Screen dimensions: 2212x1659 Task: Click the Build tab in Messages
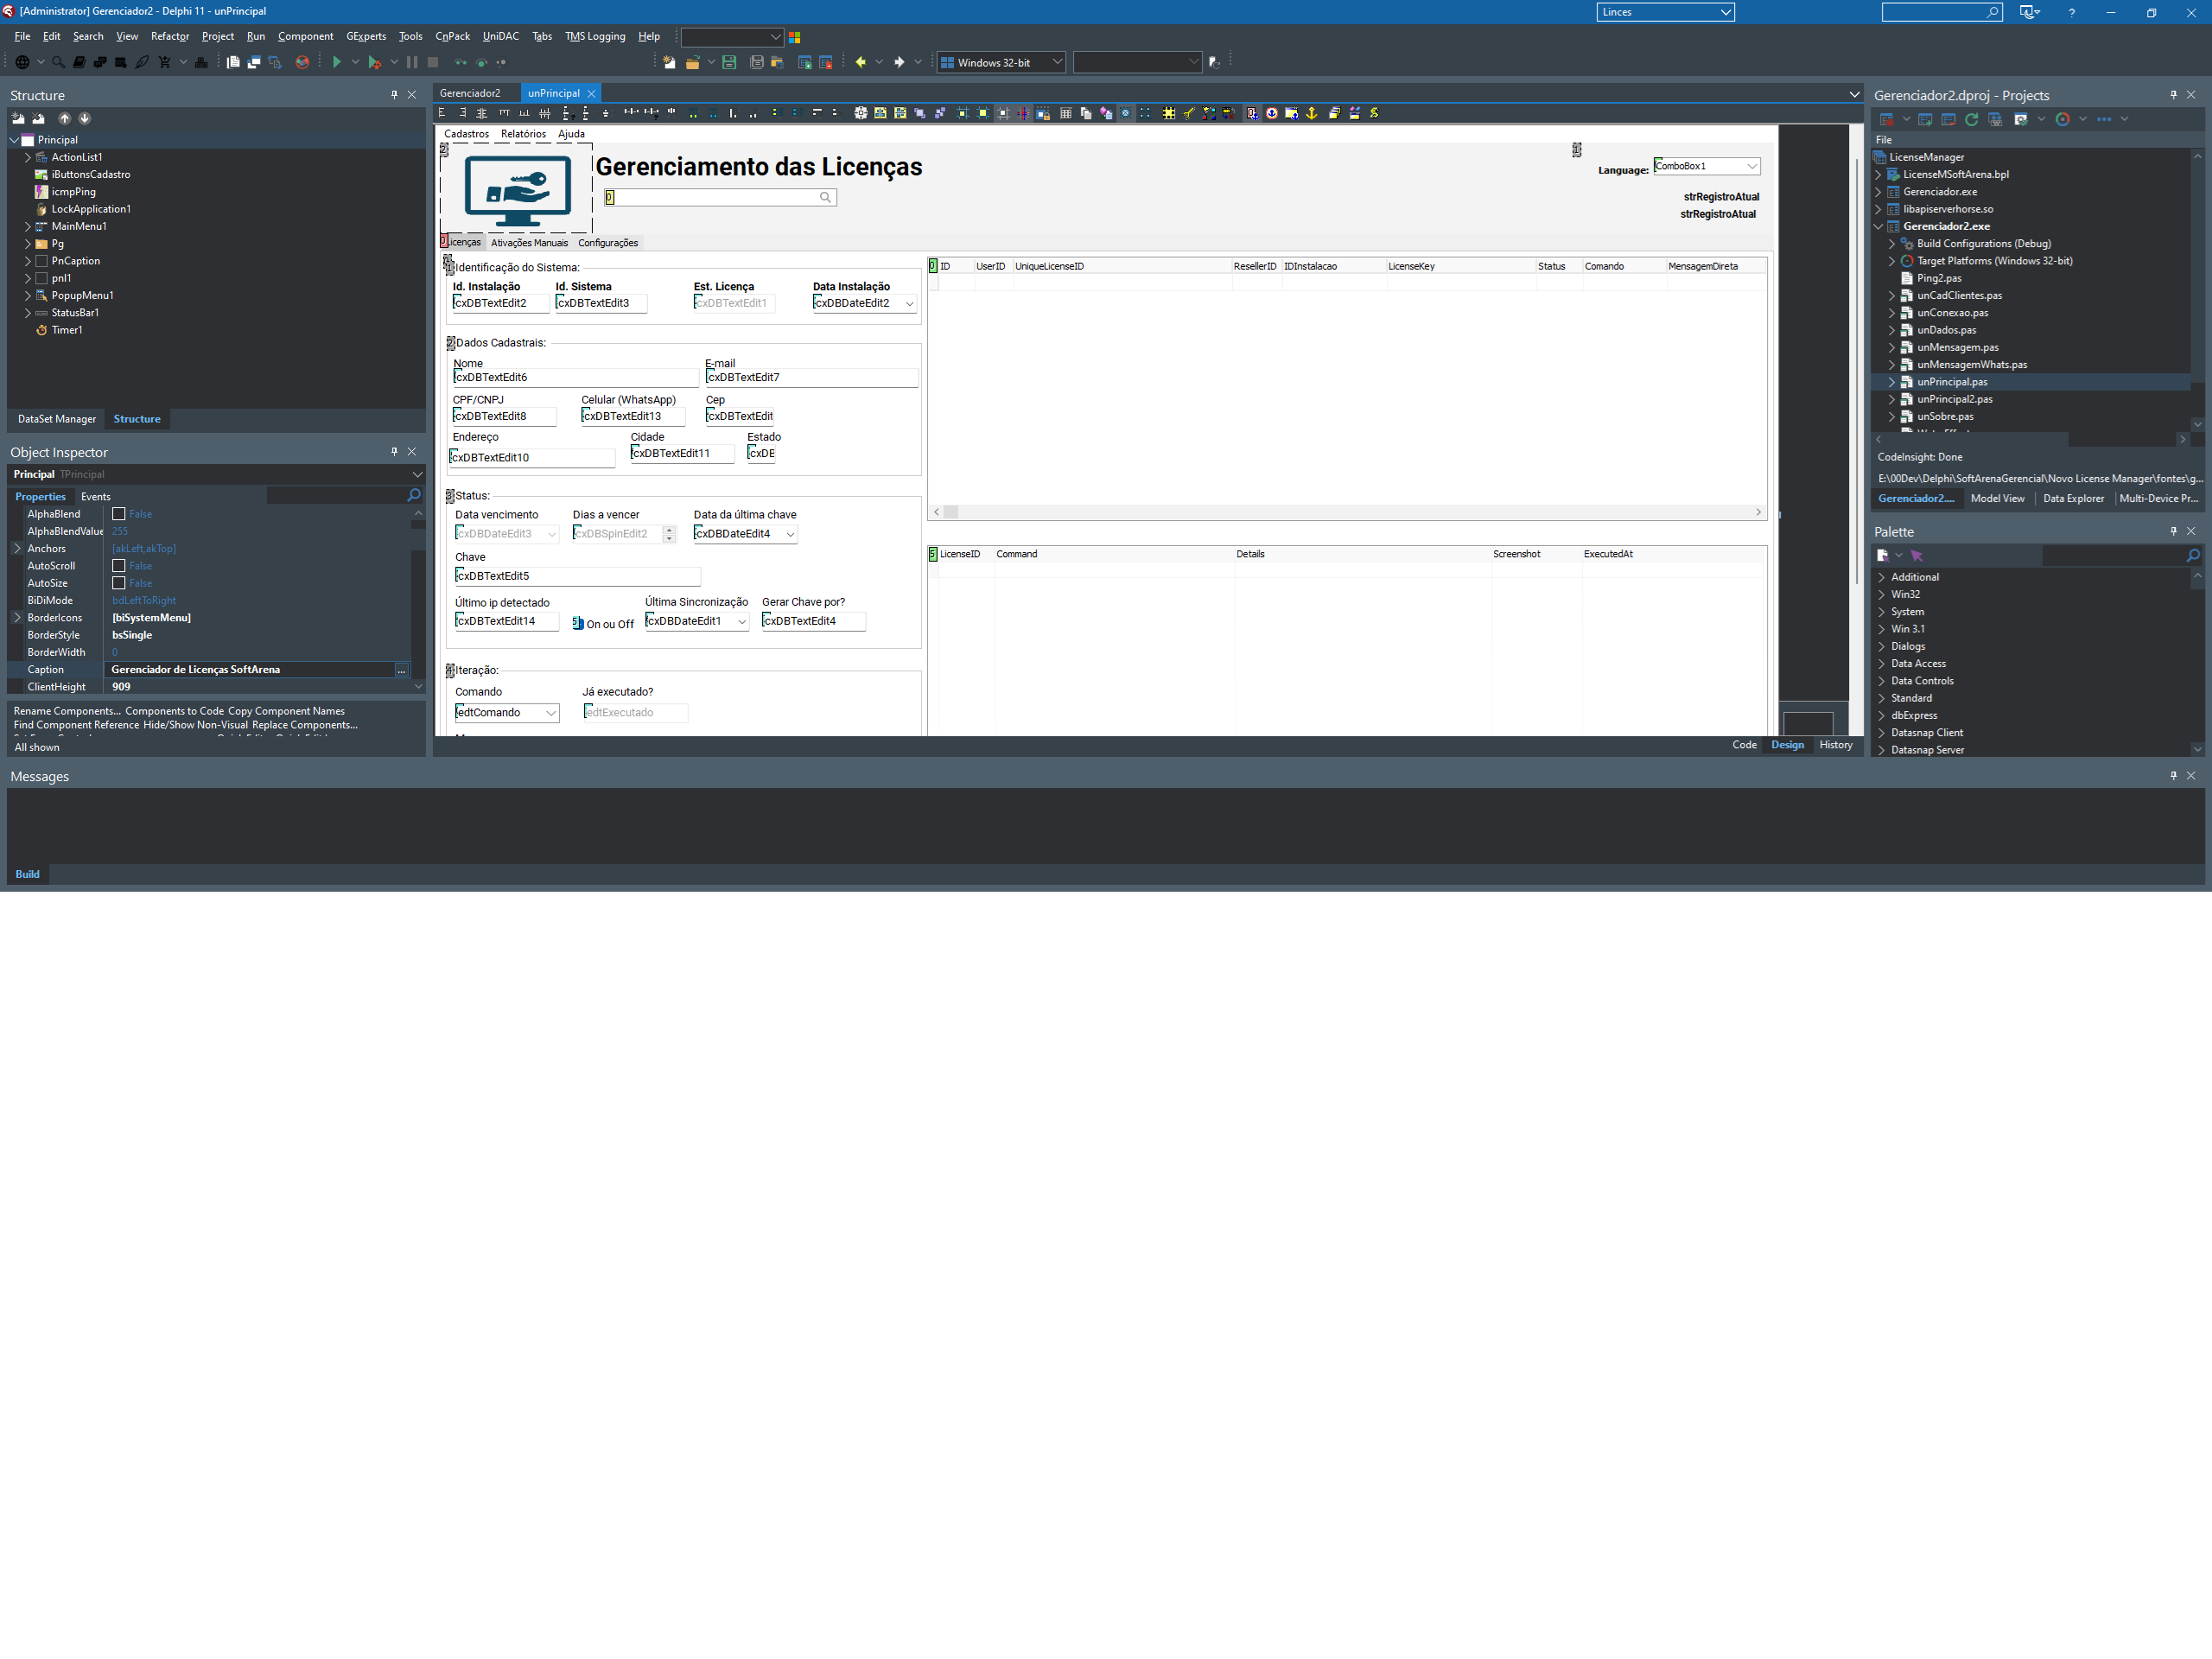pos(27,874)
